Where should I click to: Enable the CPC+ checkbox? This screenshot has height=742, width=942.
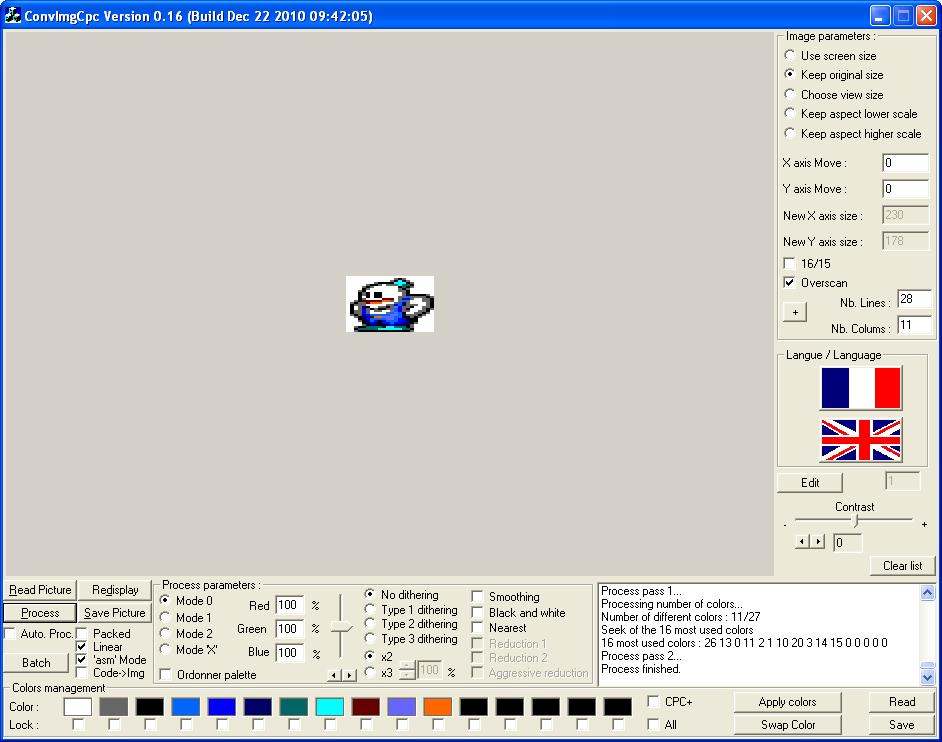pyautogui.click(x=654, y=702)
